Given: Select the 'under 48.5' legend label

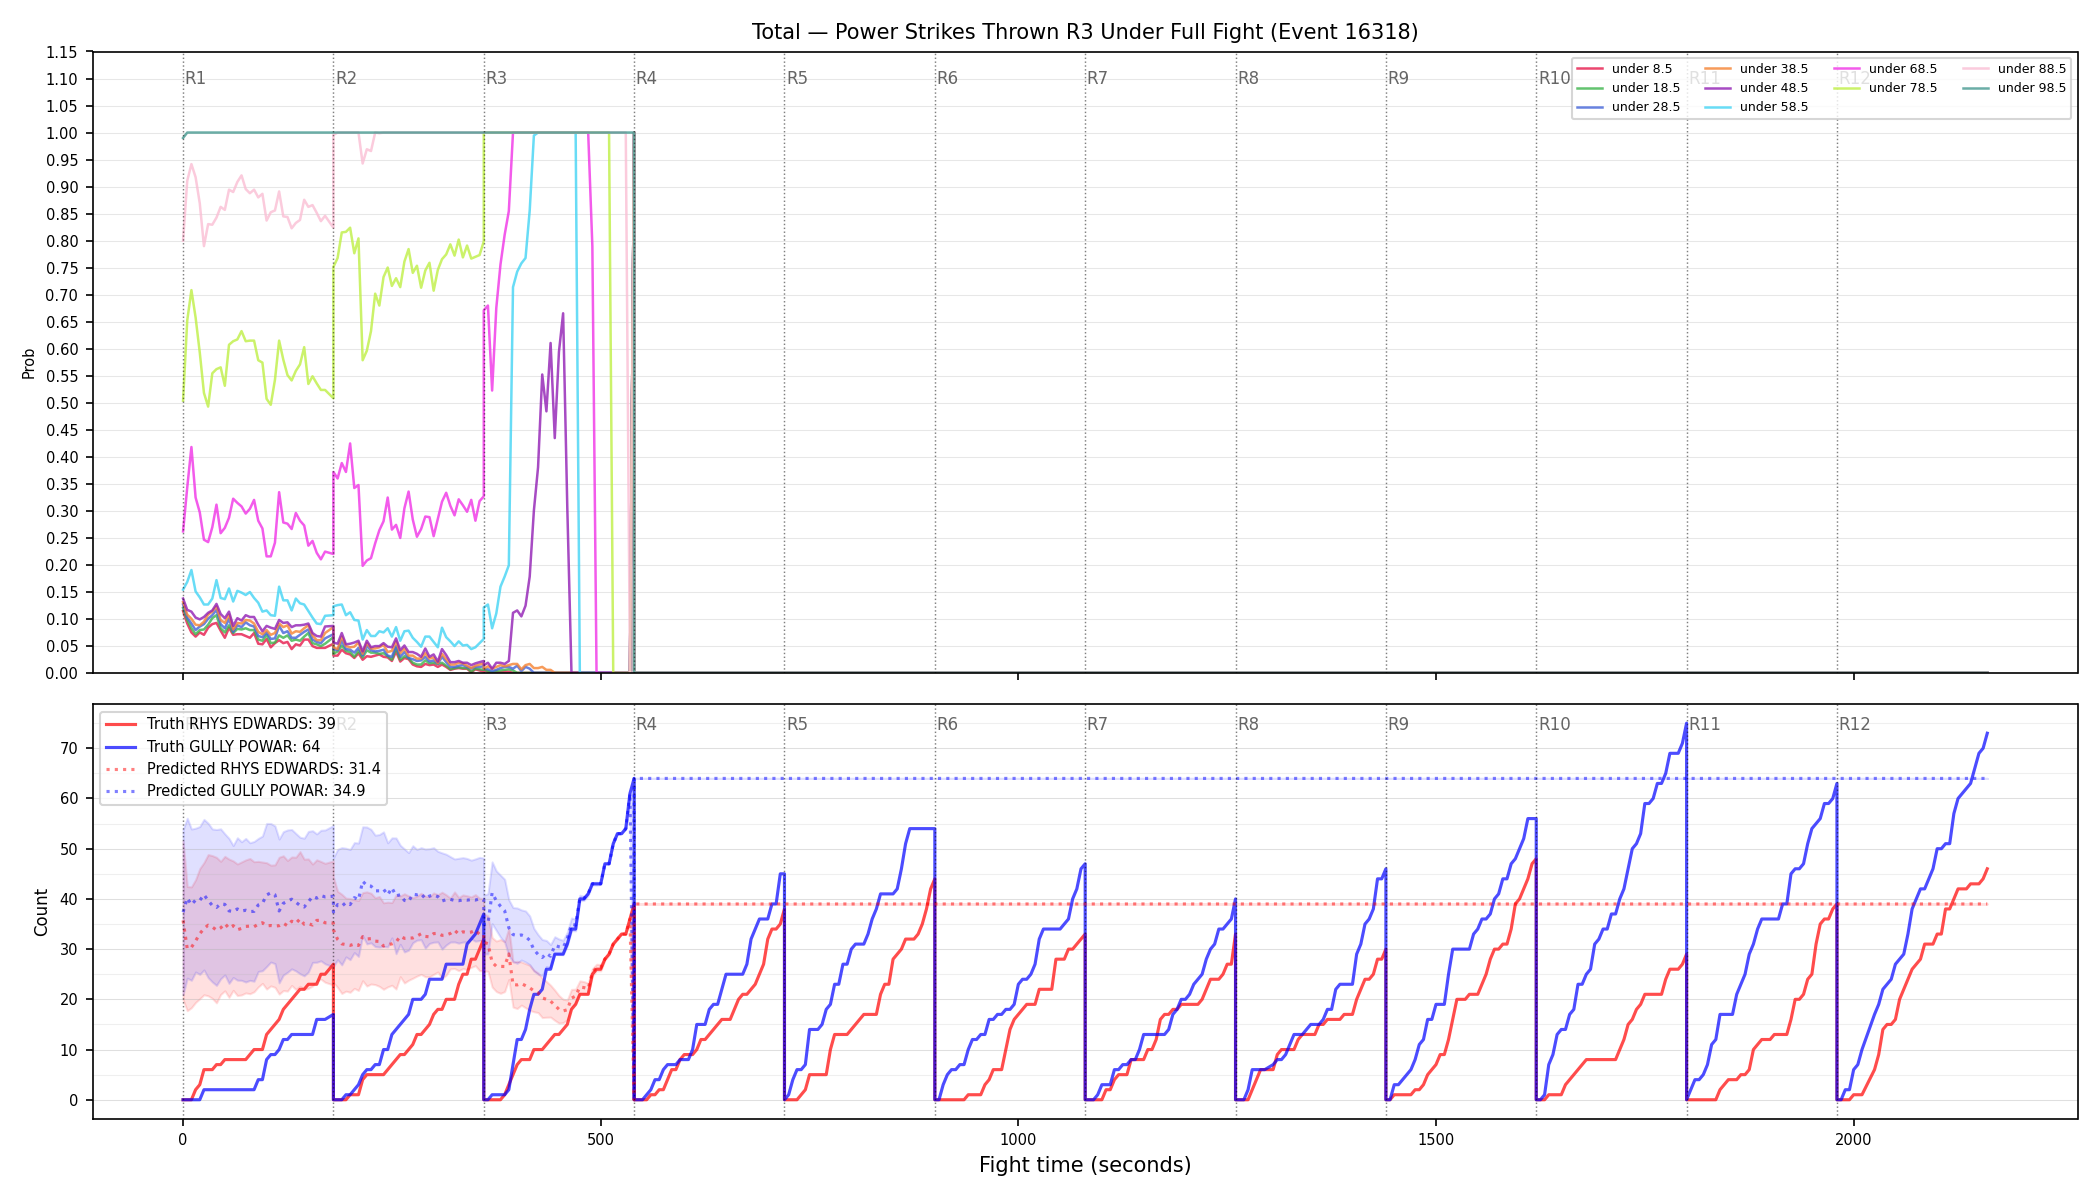Looking at the screenshot, I should point(1774,88).
